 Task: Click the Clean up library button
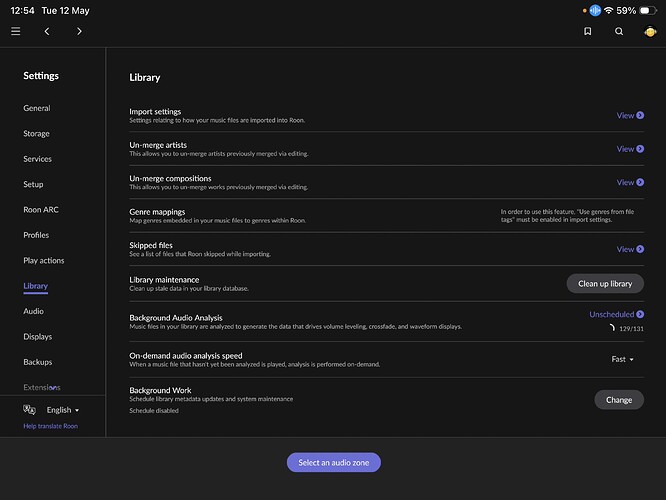(605, 283)
